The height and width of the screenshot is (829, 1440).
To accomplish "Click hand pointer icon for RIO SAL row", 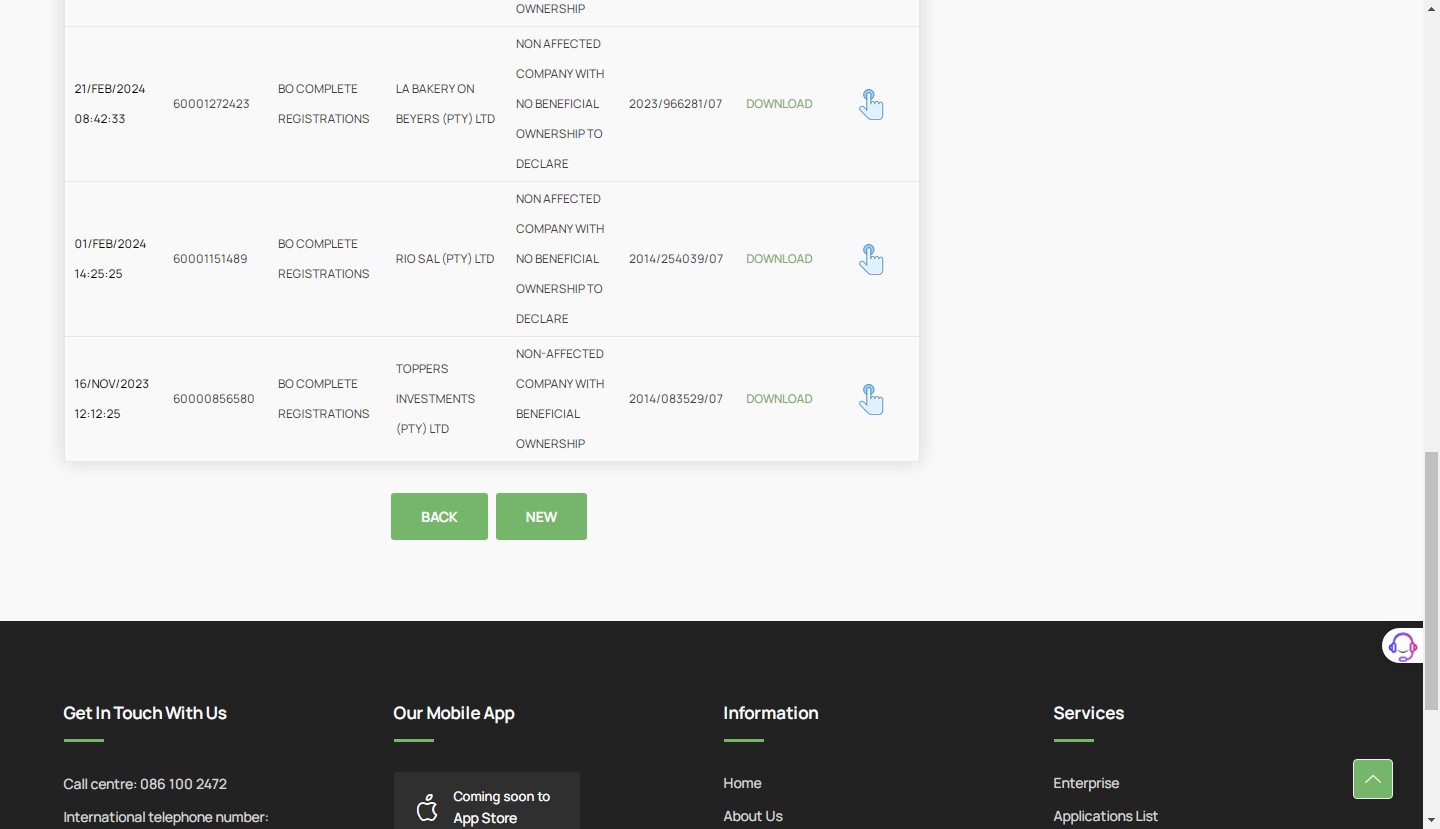I will [x=871, y=259].
